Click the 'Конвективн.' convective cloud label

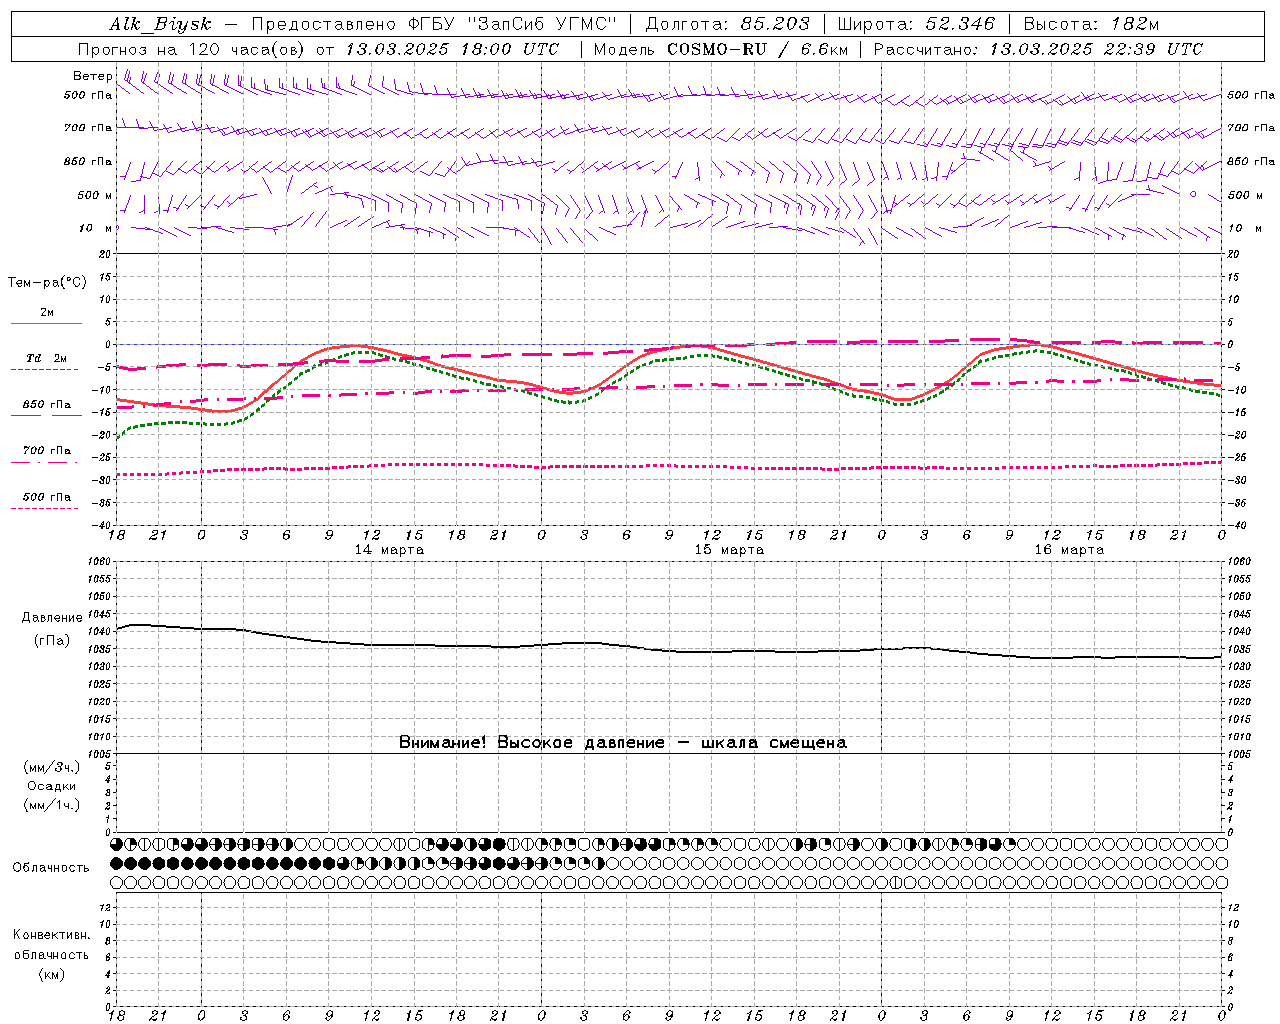52,935
